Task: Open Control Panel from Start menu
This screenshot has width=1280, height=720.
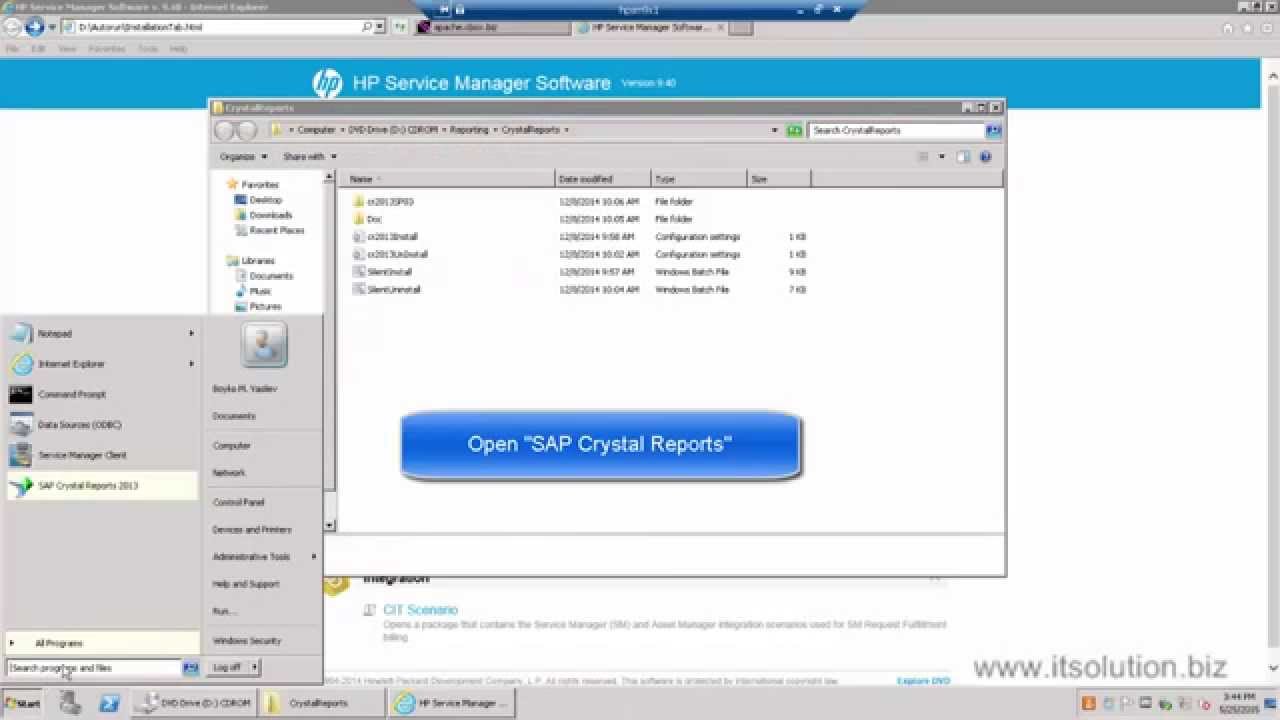Action: (238, 503)
